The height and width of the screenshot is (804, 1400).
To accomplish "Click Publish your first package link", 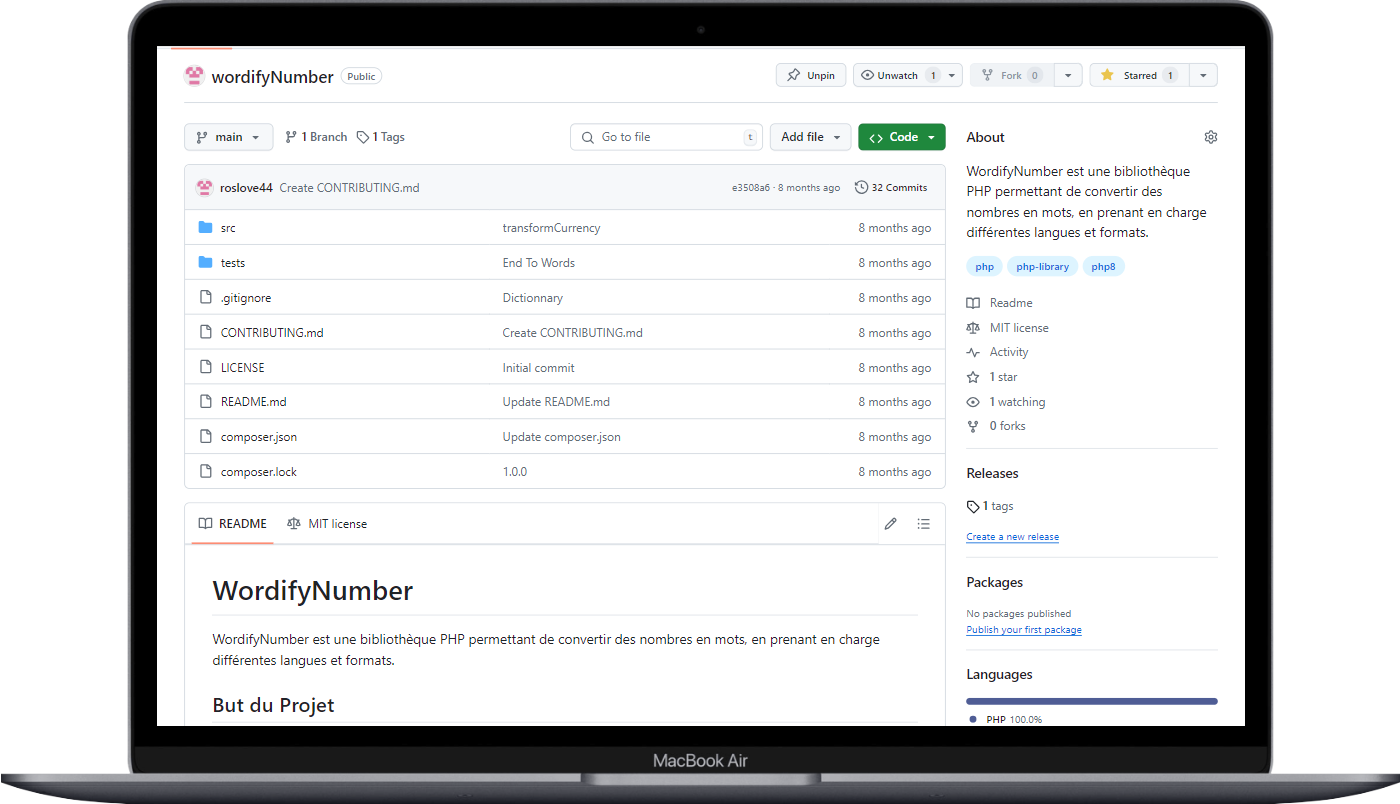I will pos(1024,630).
